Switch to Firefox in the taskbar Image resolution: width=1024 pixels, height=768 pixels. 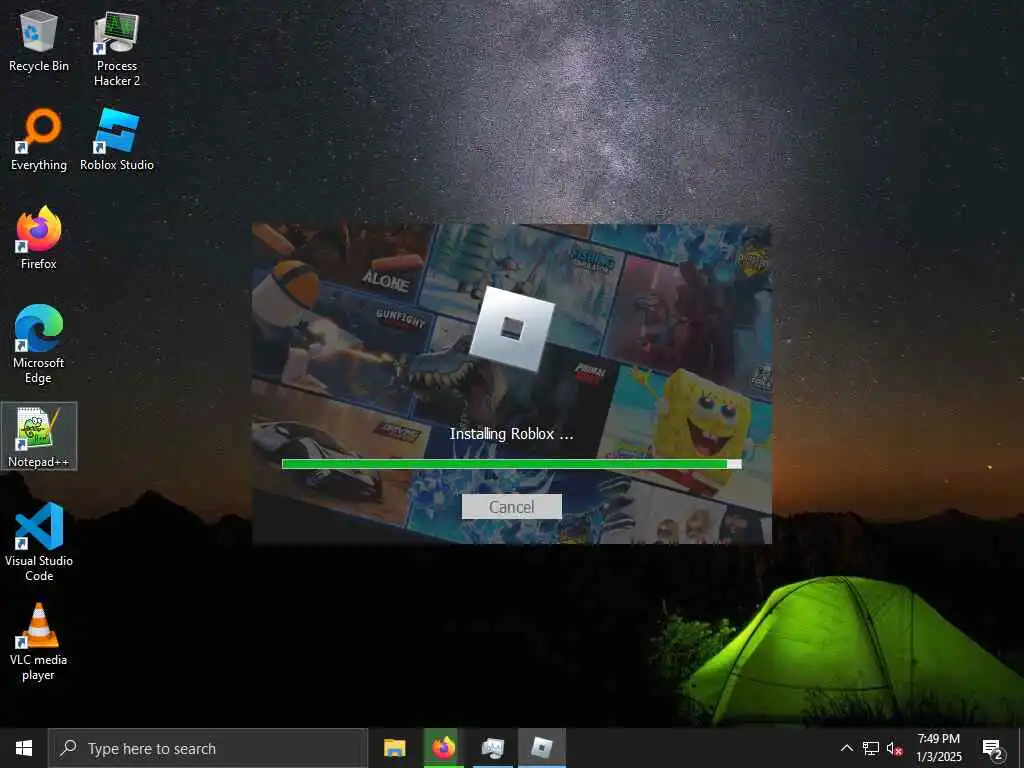click(x=443, y=748)
